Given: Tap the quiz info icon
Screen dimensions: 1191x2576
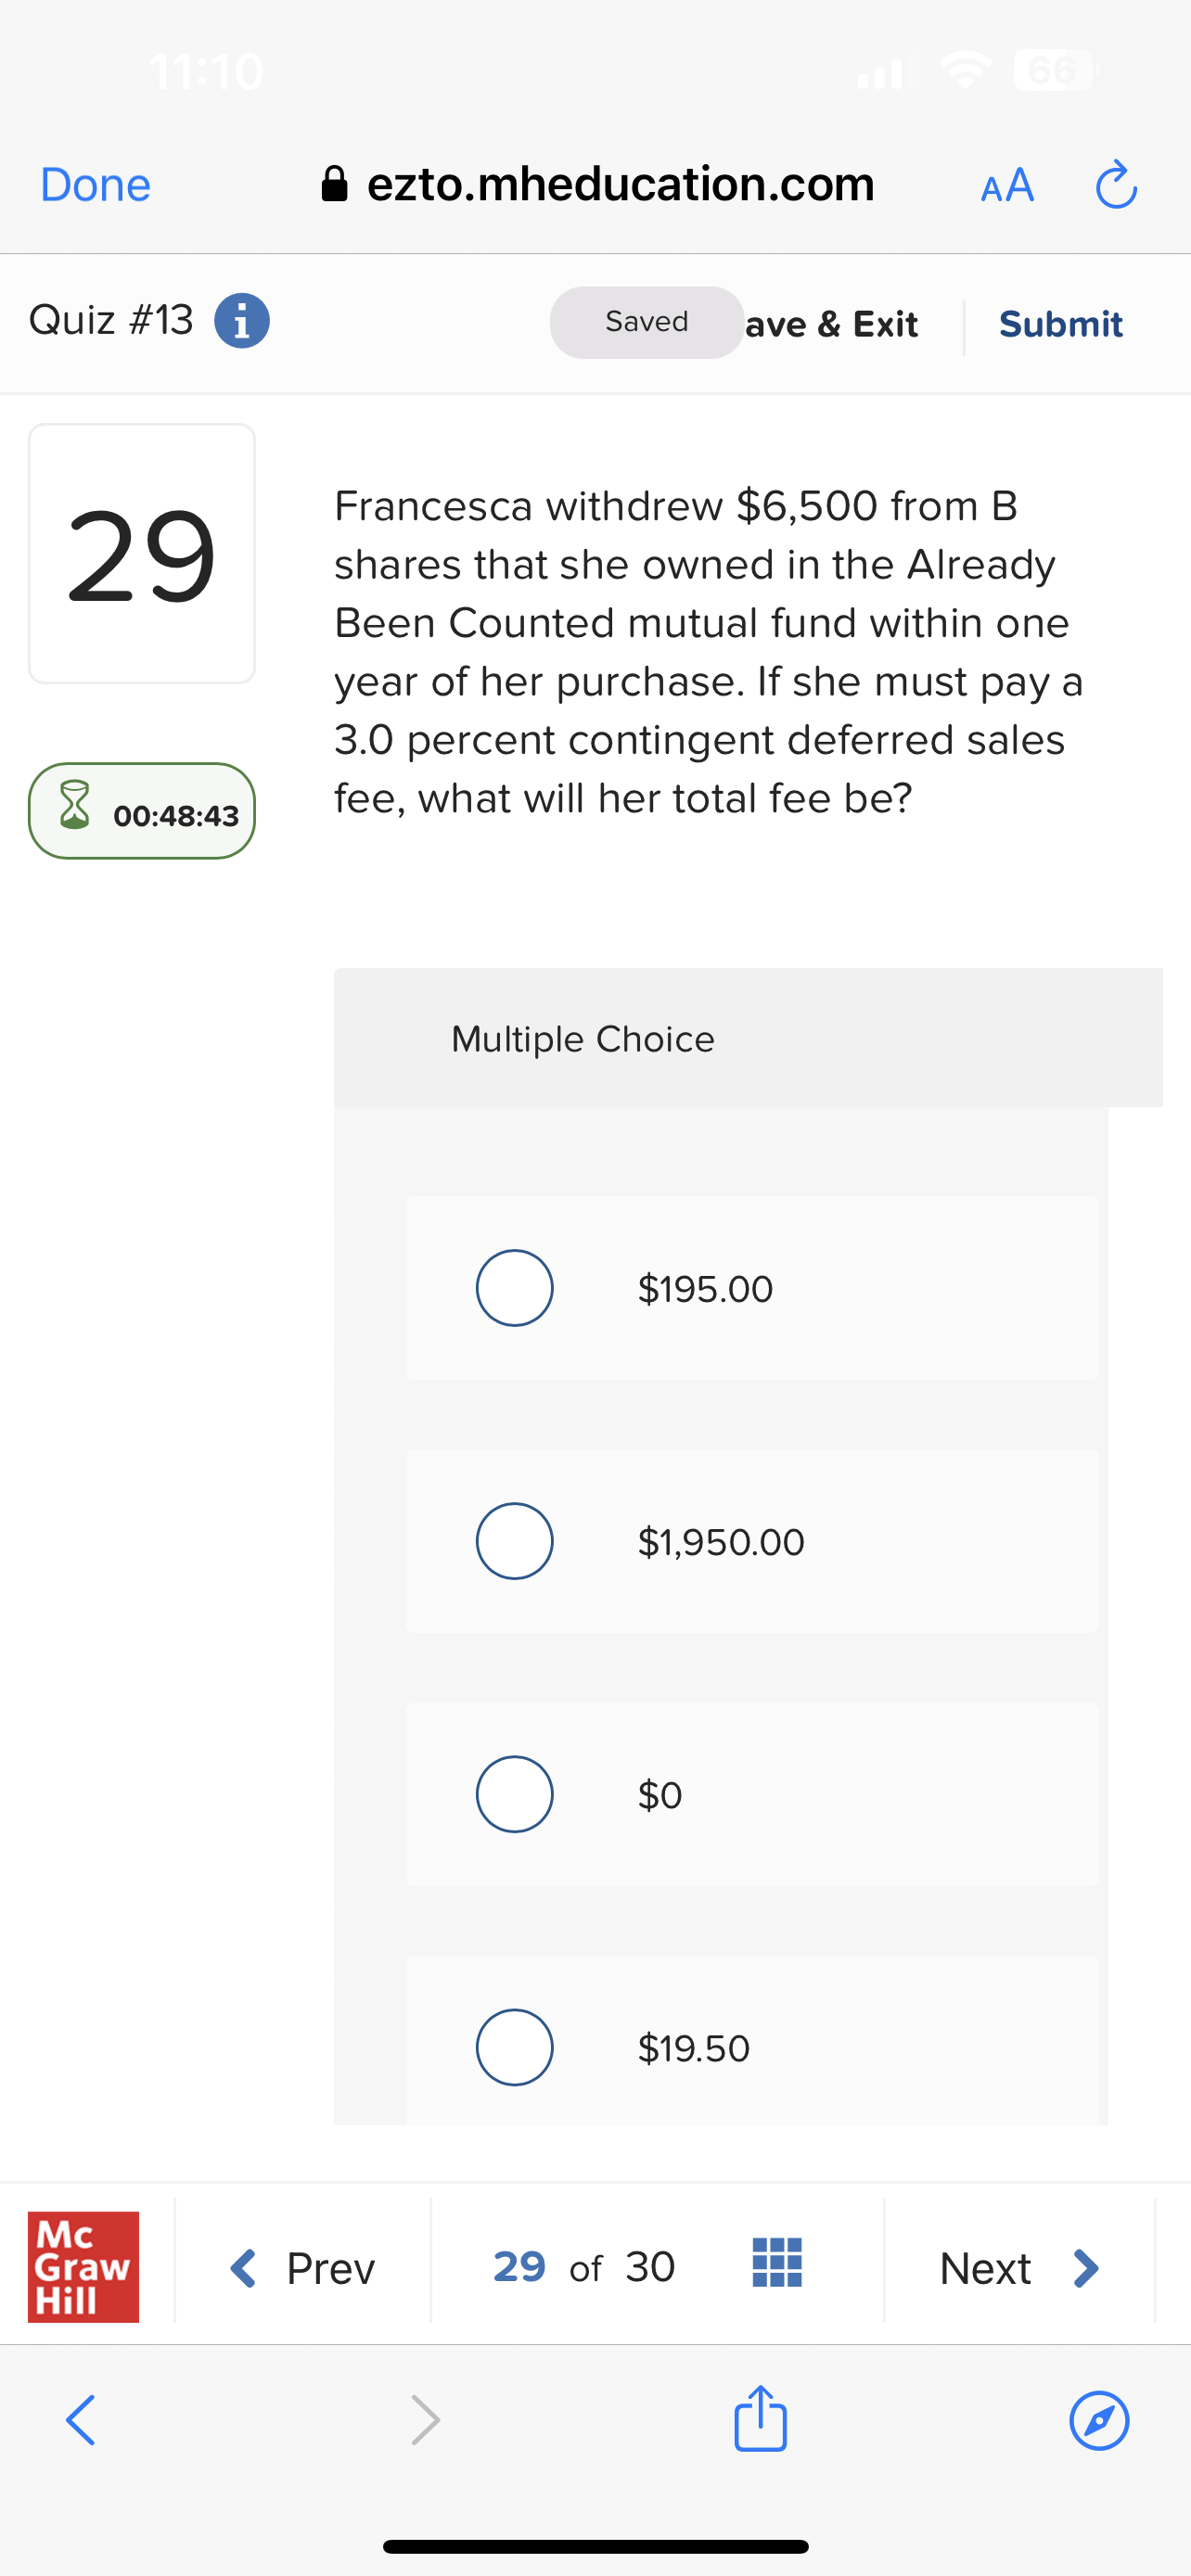Looking at the screenshot, I should pyautogui.click(x=242, y=321).
